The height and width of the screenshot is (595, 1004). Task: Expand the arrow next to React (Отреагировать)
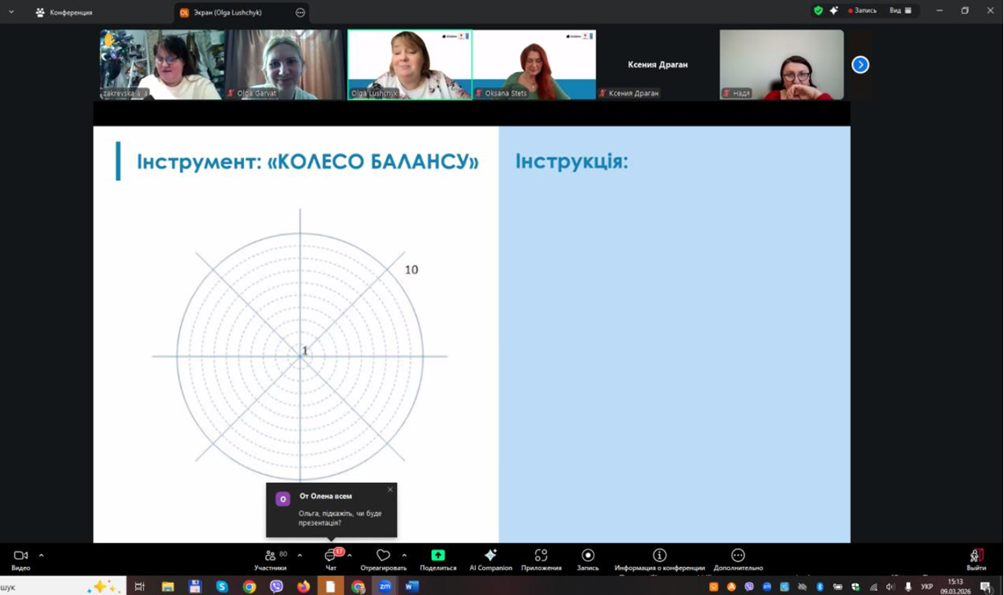pyautogui.click(x=404, y=555)
